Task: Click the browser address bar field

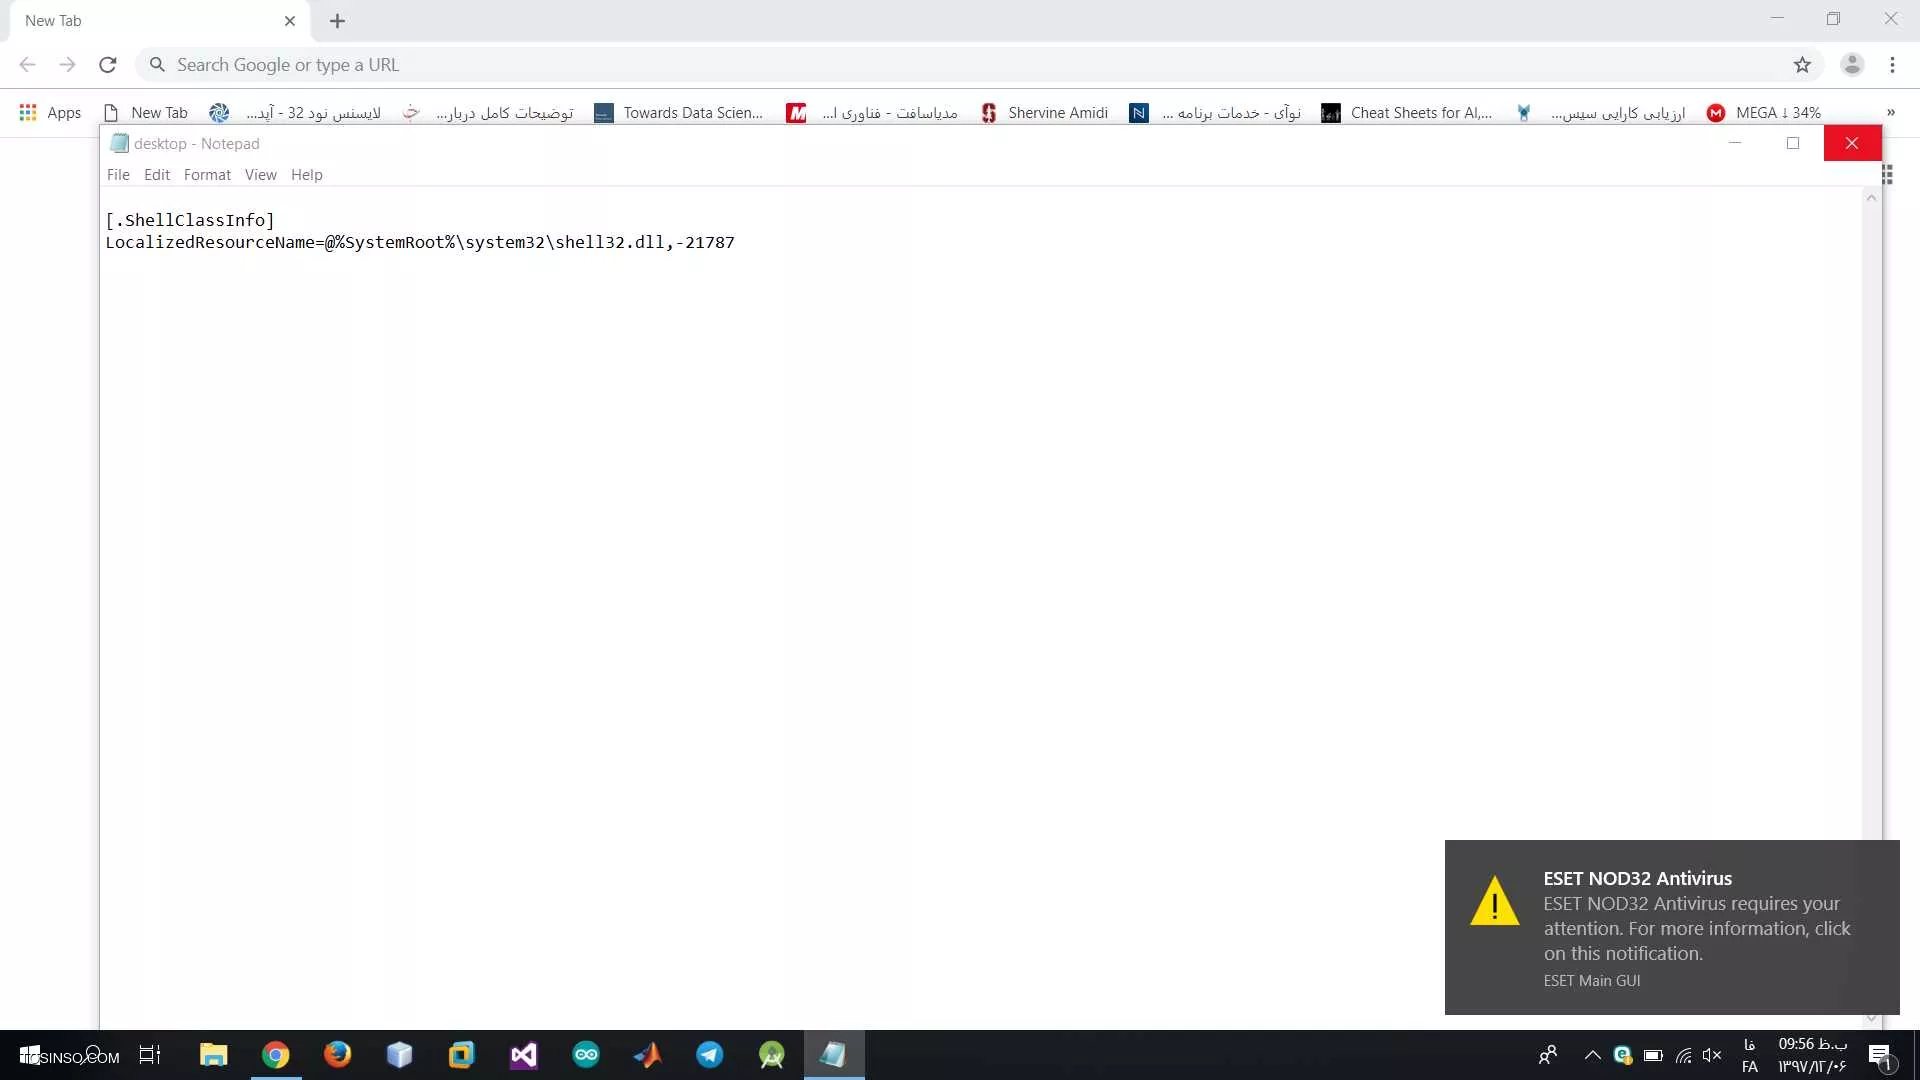Action: coord(960,63)
